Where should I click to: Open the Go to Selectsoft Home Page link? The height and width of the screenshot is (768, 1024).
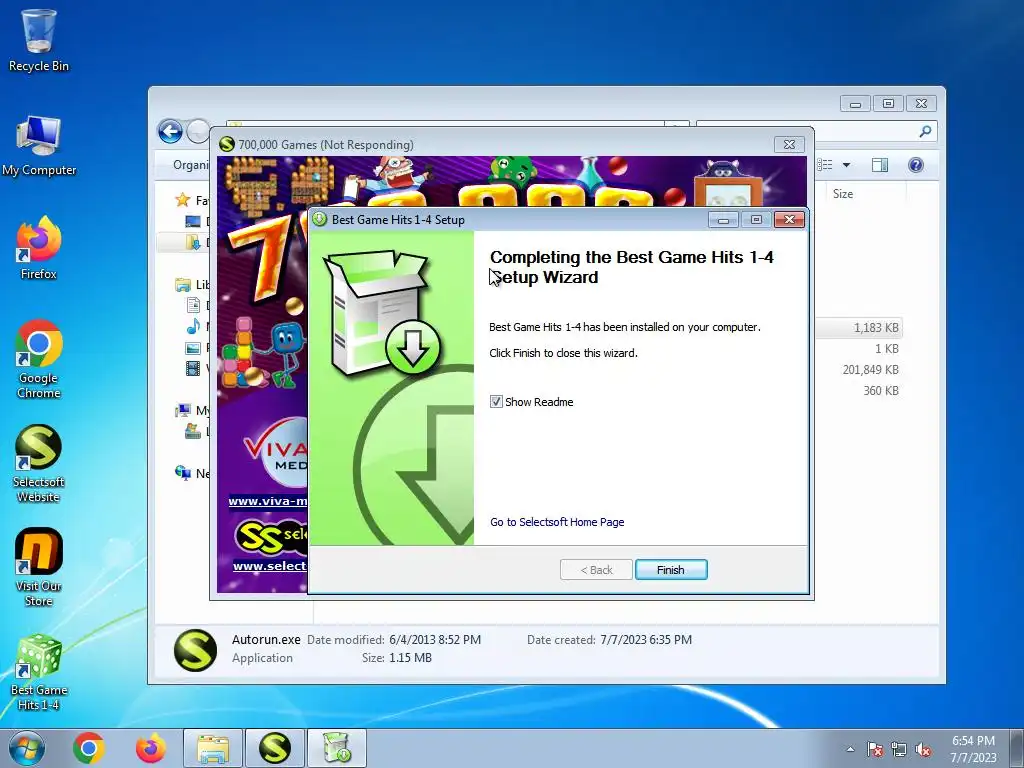pos(557,522)
